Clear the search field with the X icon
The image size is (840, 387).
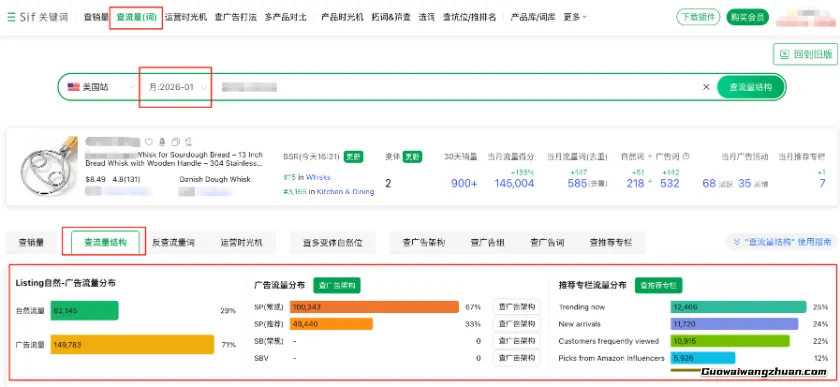coord(706,87)
